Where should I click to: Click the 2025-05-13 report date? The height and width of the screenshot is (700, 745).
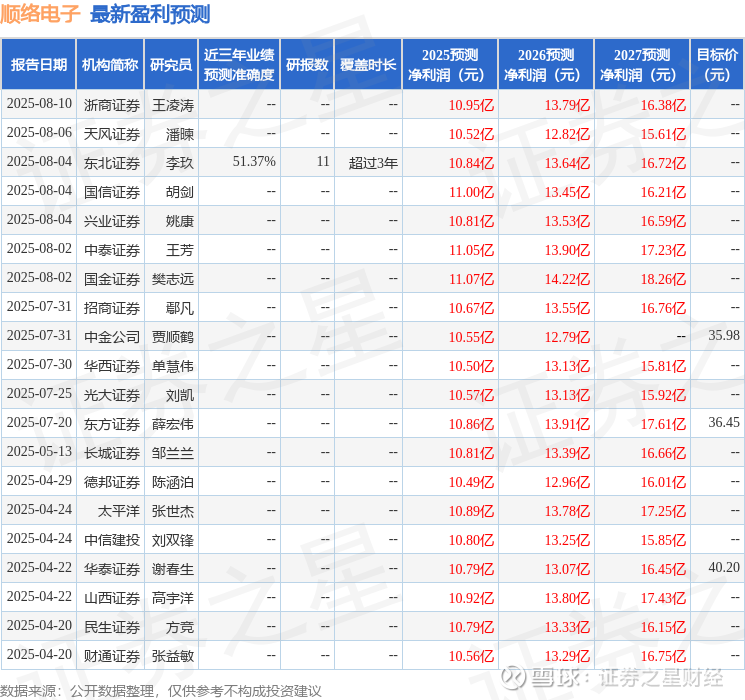[39, 451]
